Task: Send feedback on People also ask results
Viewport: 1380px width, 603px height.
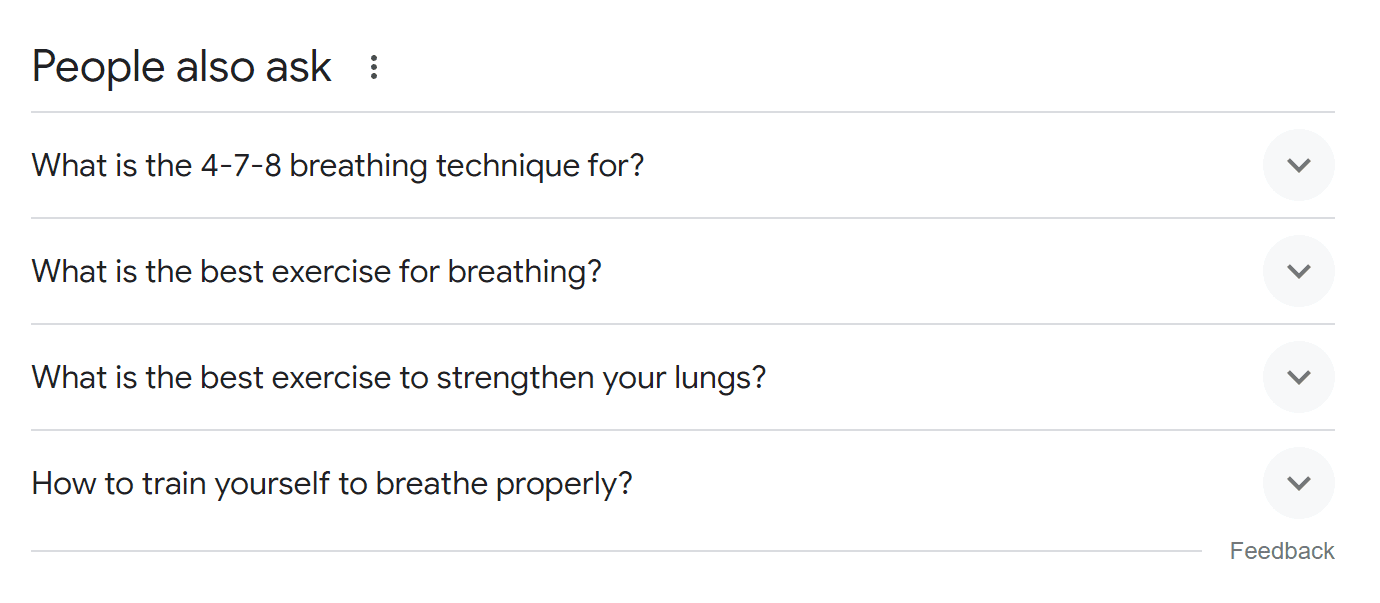Action: point(1281,551)
